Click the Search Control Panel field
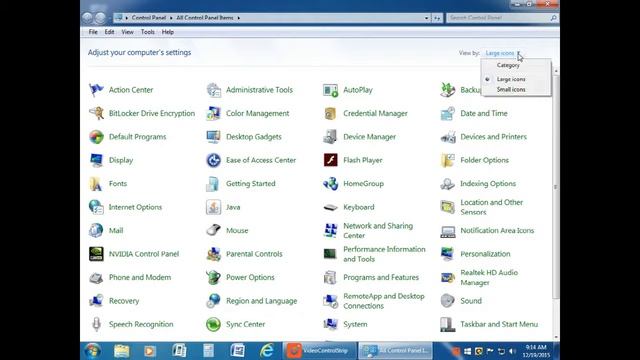Viewport: 640px width, 360px height. [502, 18]
